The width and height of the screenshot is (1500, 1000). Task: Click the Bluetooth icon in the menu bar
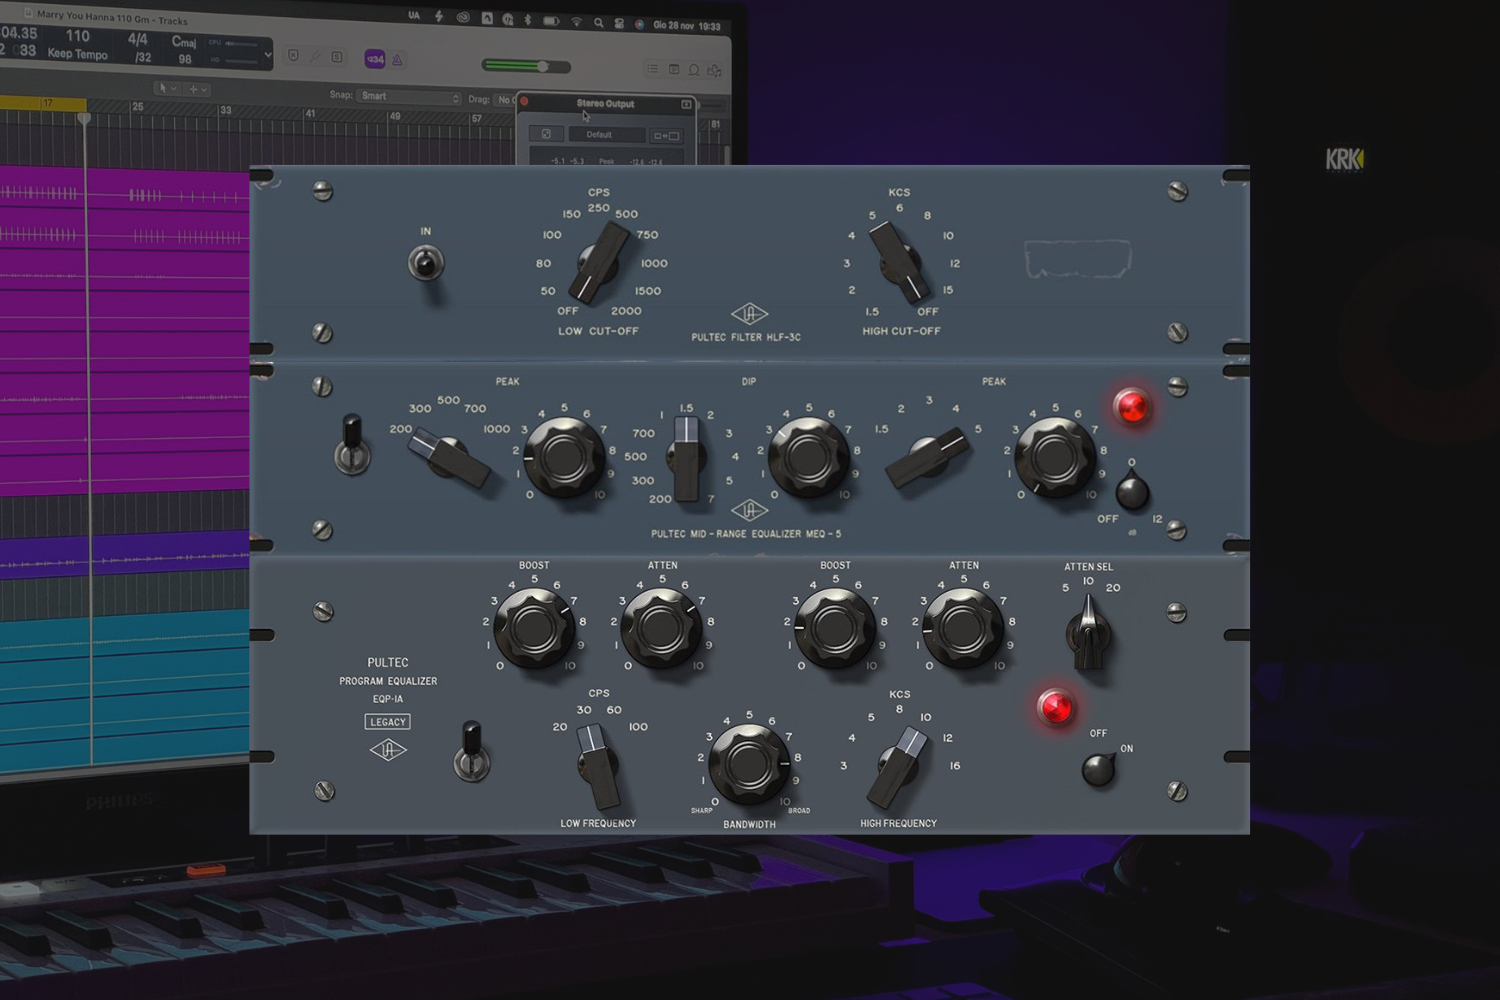(528, 20)
